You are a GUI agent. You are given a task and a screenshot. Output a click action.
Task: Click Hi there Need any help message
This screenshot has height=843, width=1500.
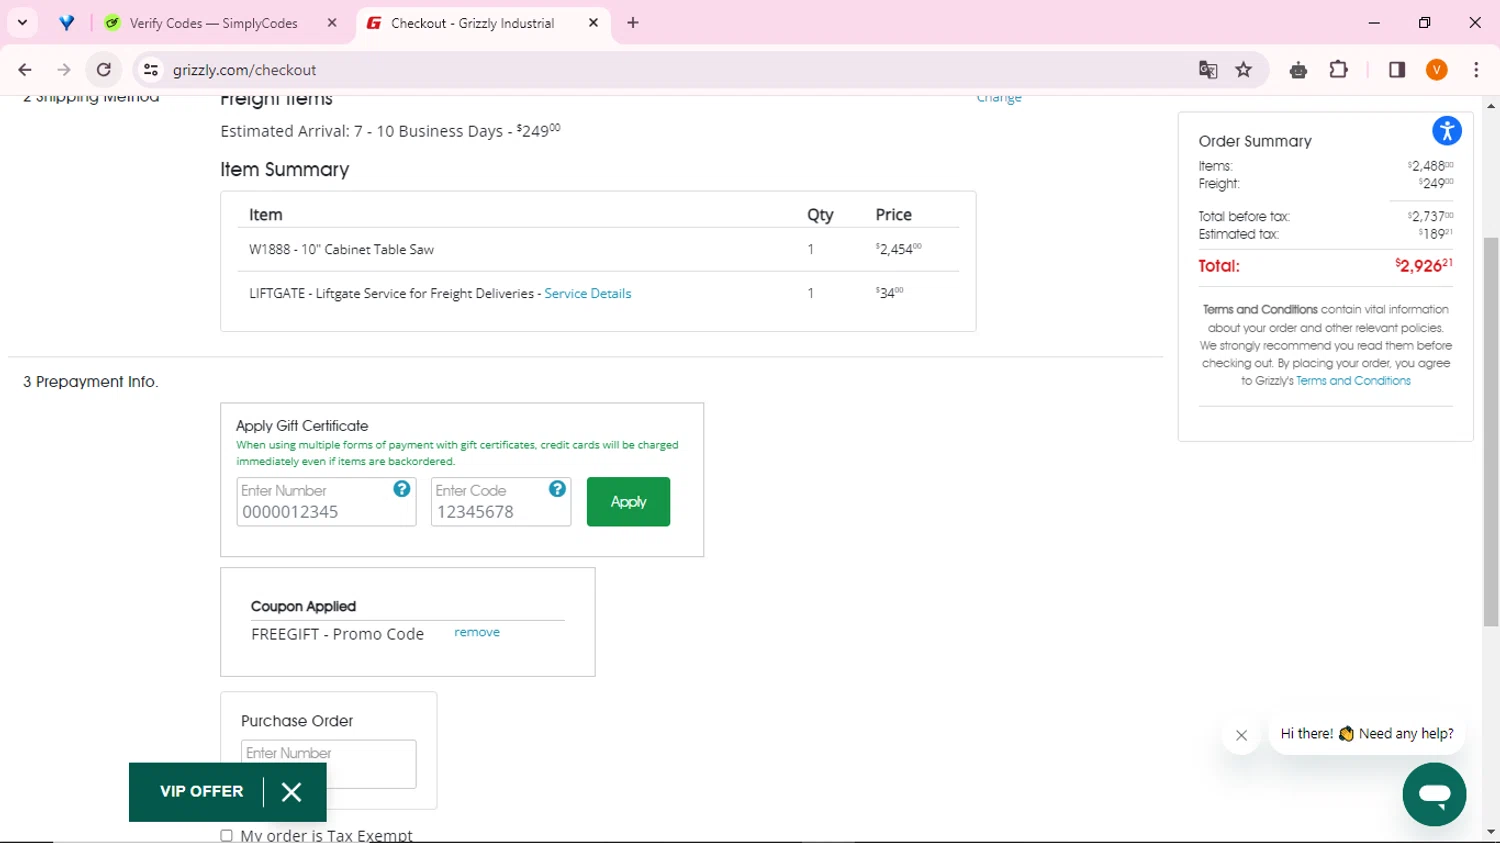tap(1367, 734)
